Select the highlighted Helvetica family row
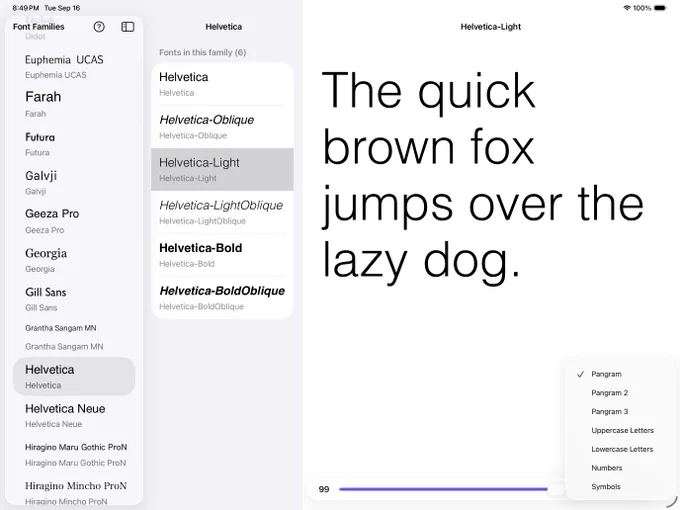Viewport: 680px width, 510px height. [74, 376]
